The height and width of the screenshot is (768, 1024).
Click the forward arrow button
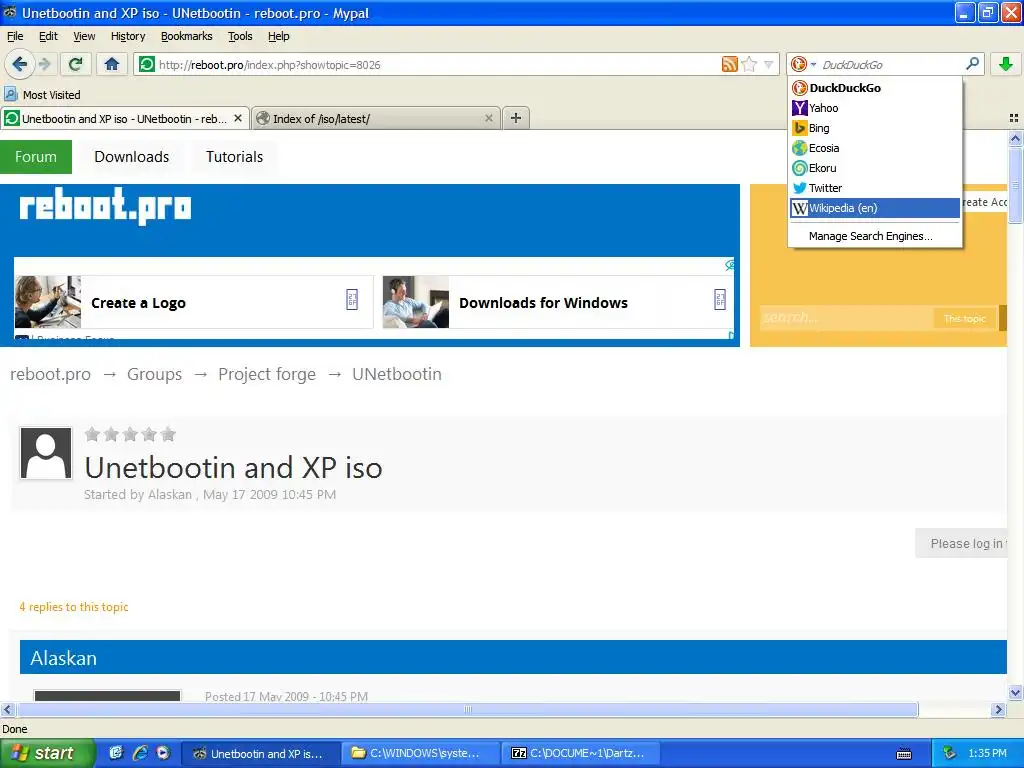click(45, 64)
